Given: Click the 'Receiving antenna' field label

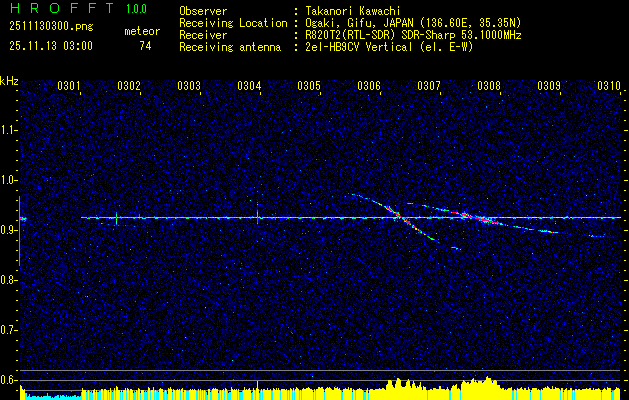Looking at the screenshot, I should 230,47.
